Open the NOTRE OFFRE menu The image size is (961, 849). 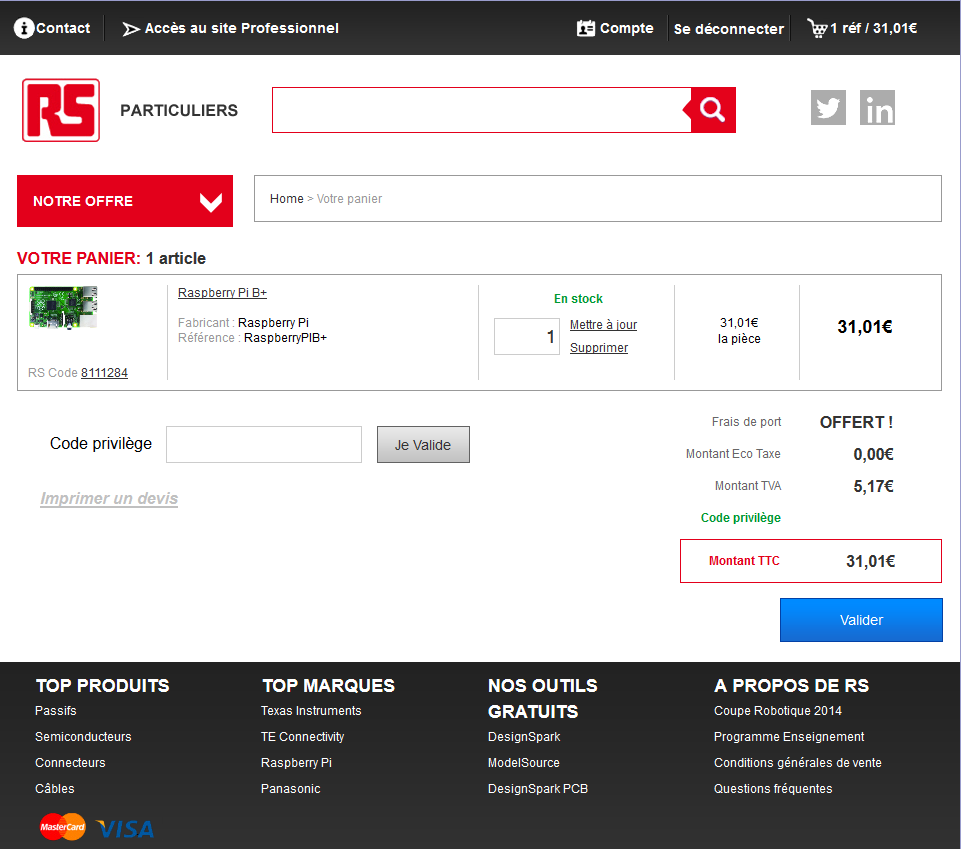point(125,201)
